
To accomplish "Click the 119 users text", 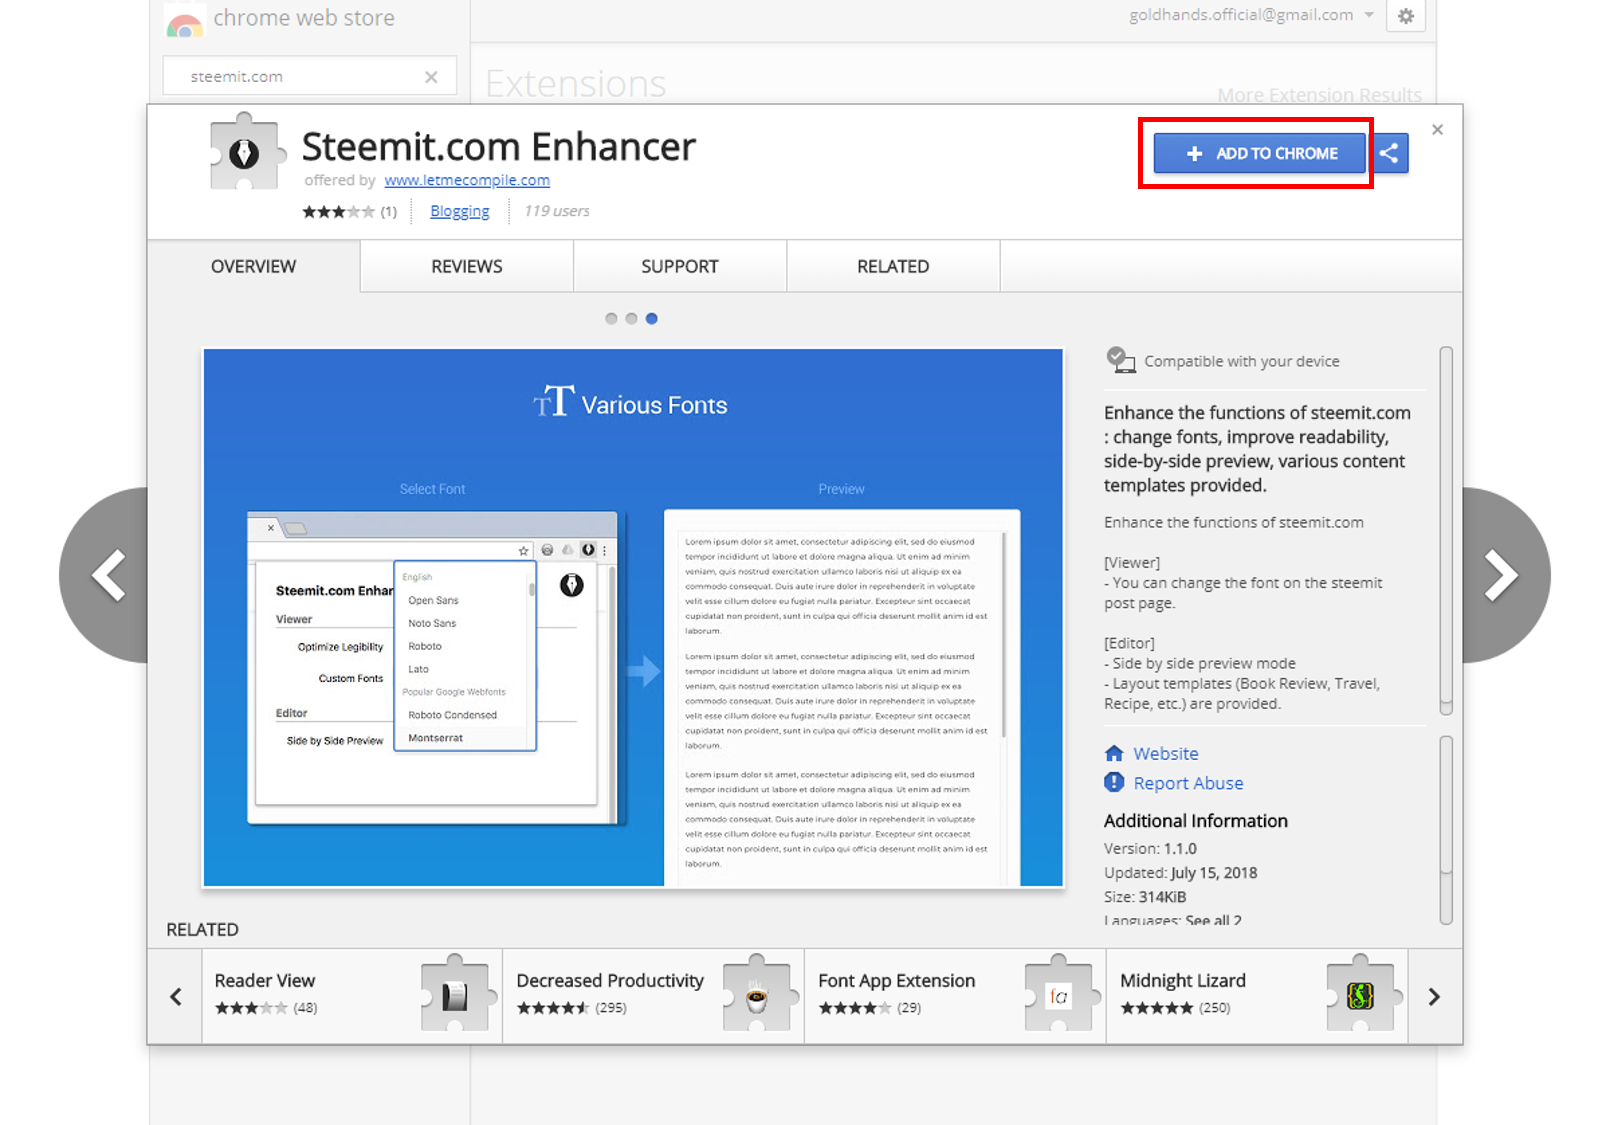I will (557, 211).
